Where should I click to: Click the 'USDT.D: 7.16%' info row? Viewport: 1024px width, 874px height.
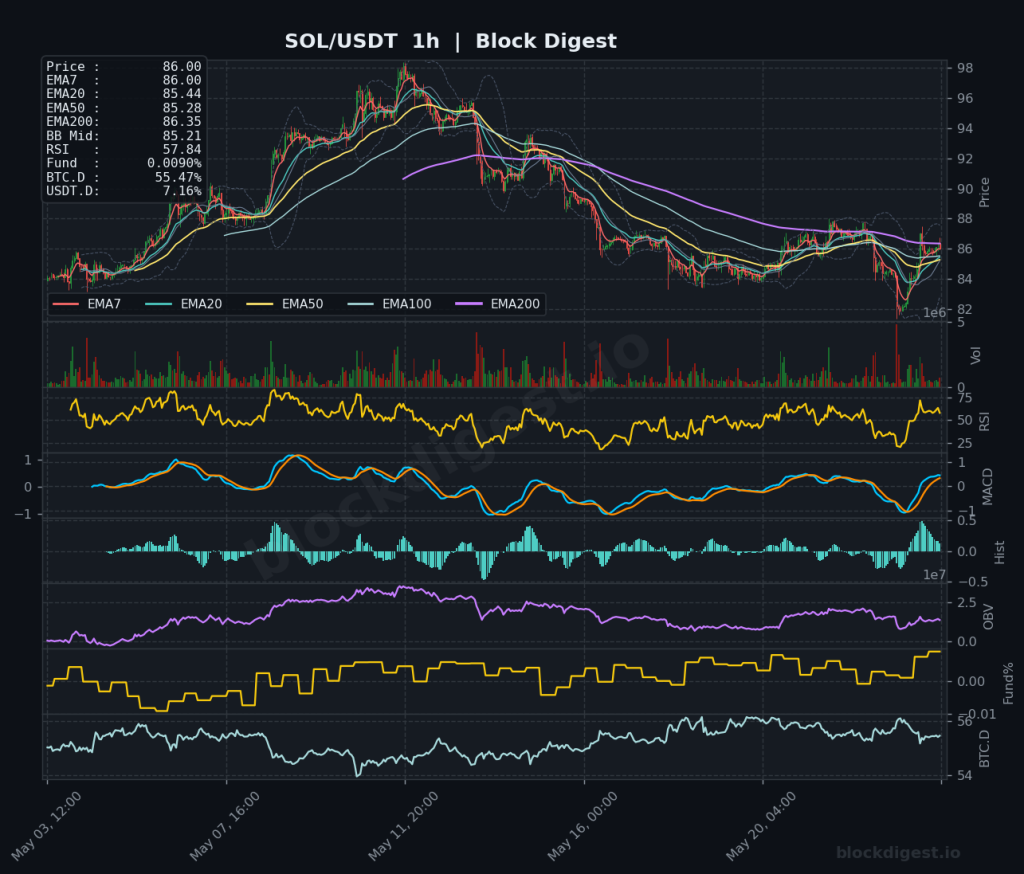(123, 191)
